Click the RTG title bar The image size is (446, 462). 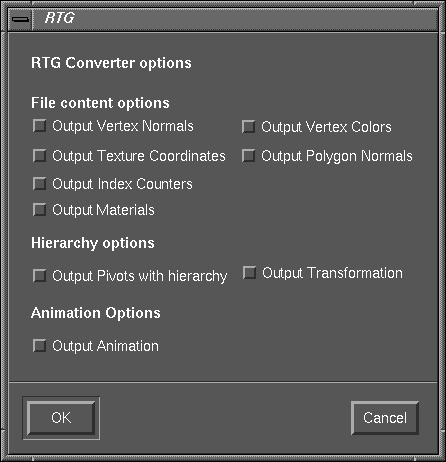pyautogui.click(x=235, y=19)
